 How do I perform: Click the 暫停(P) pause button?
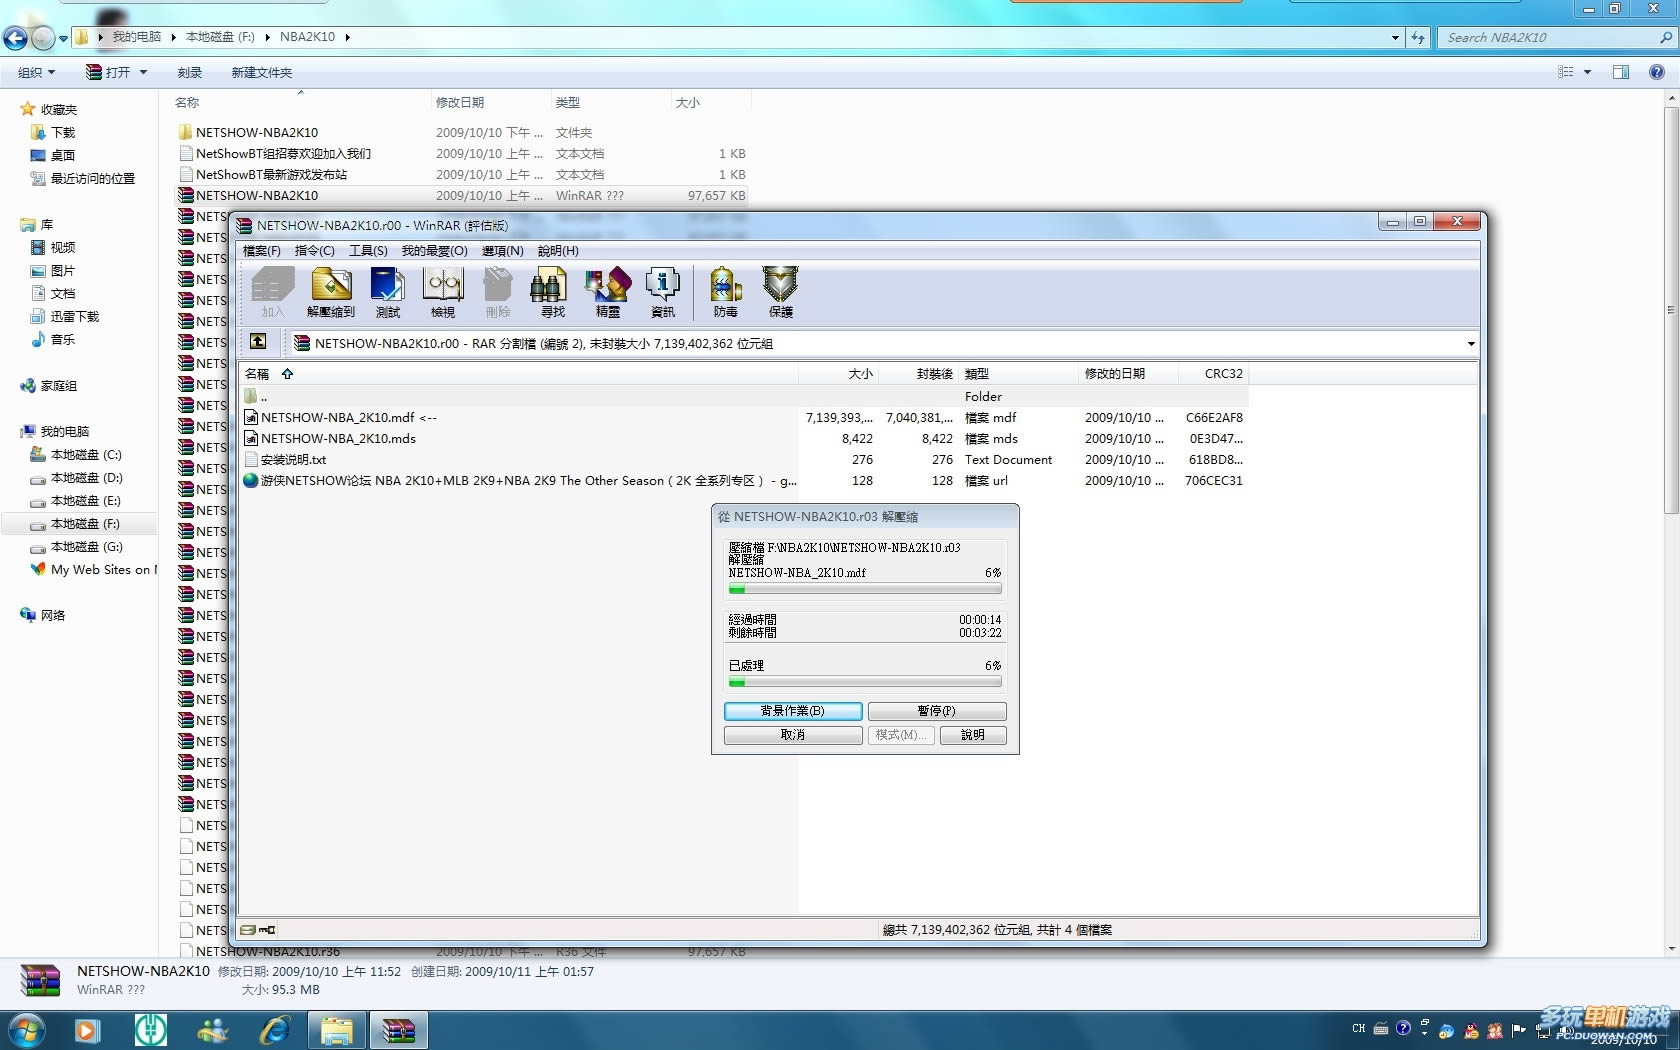pos(937,711)
